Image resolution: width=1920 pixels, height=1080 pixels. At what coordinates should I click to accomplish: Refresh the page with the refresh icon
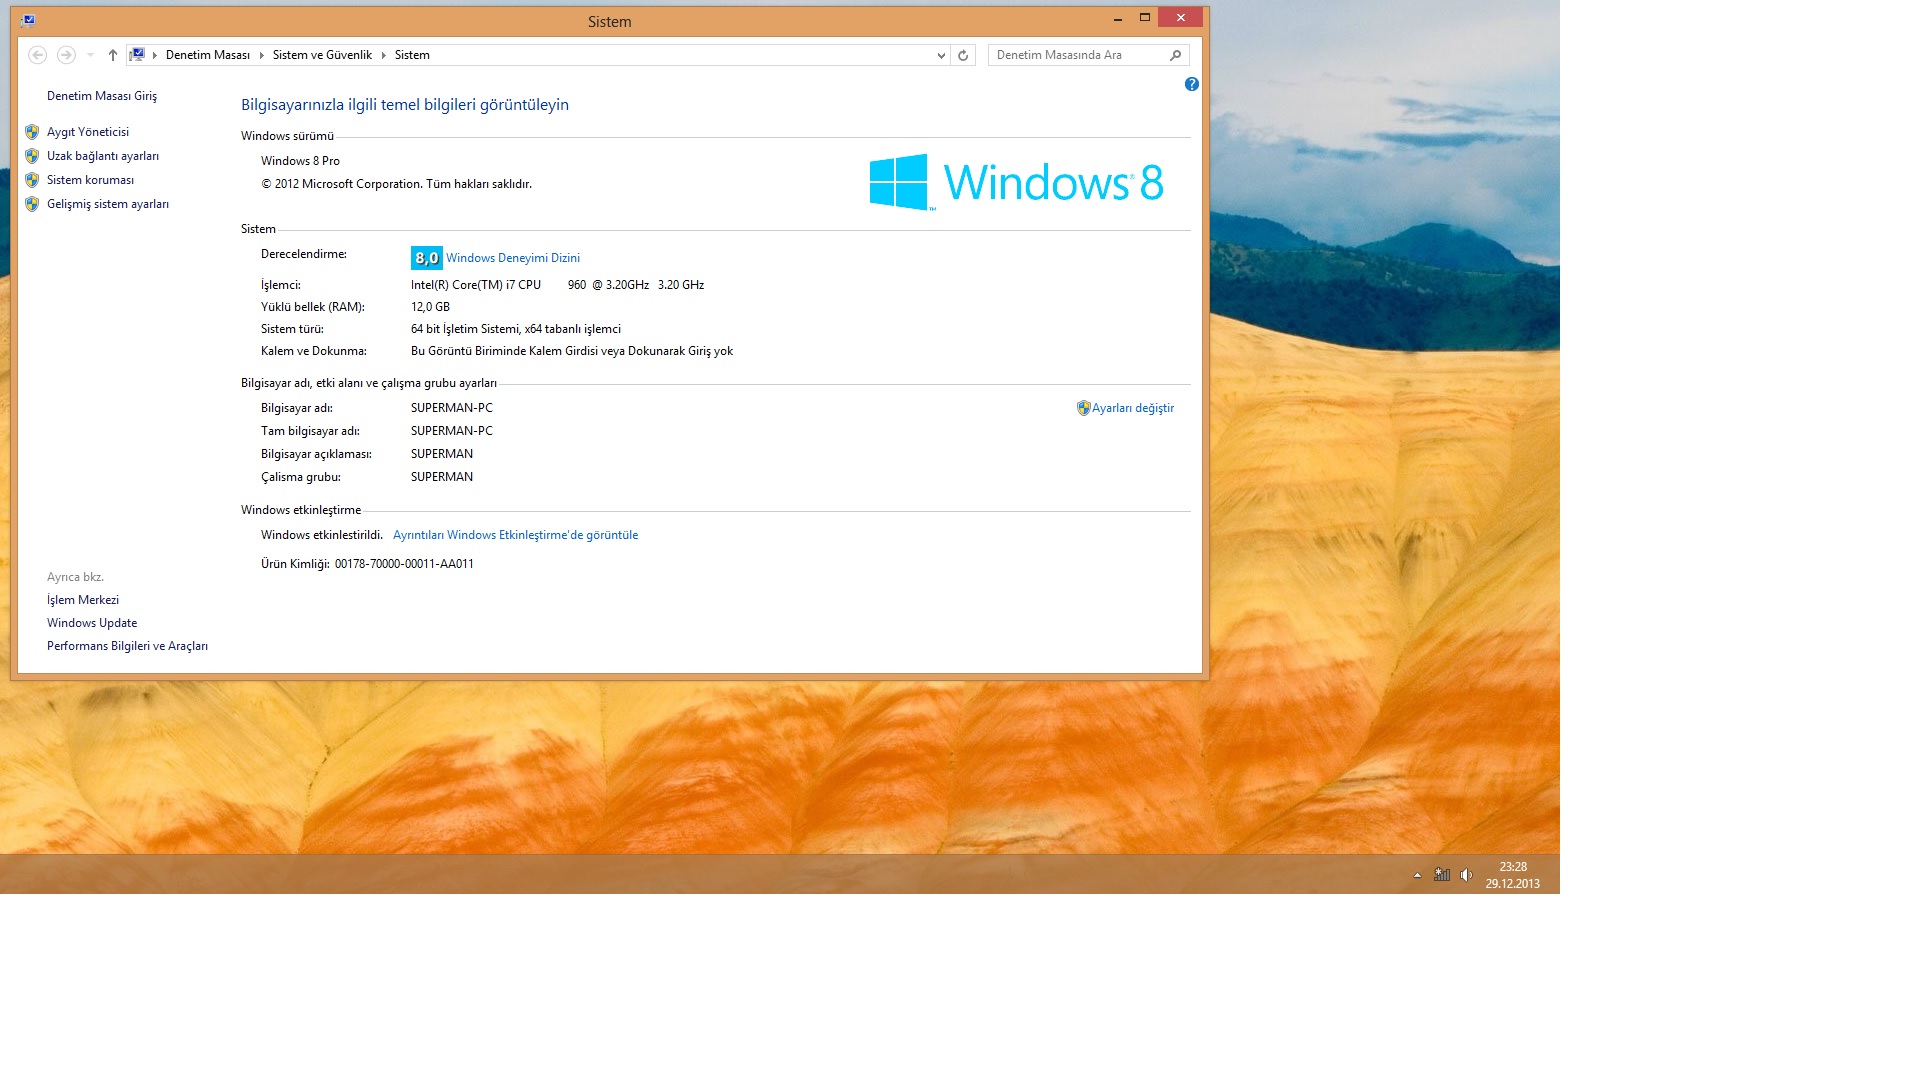(963, 55)
